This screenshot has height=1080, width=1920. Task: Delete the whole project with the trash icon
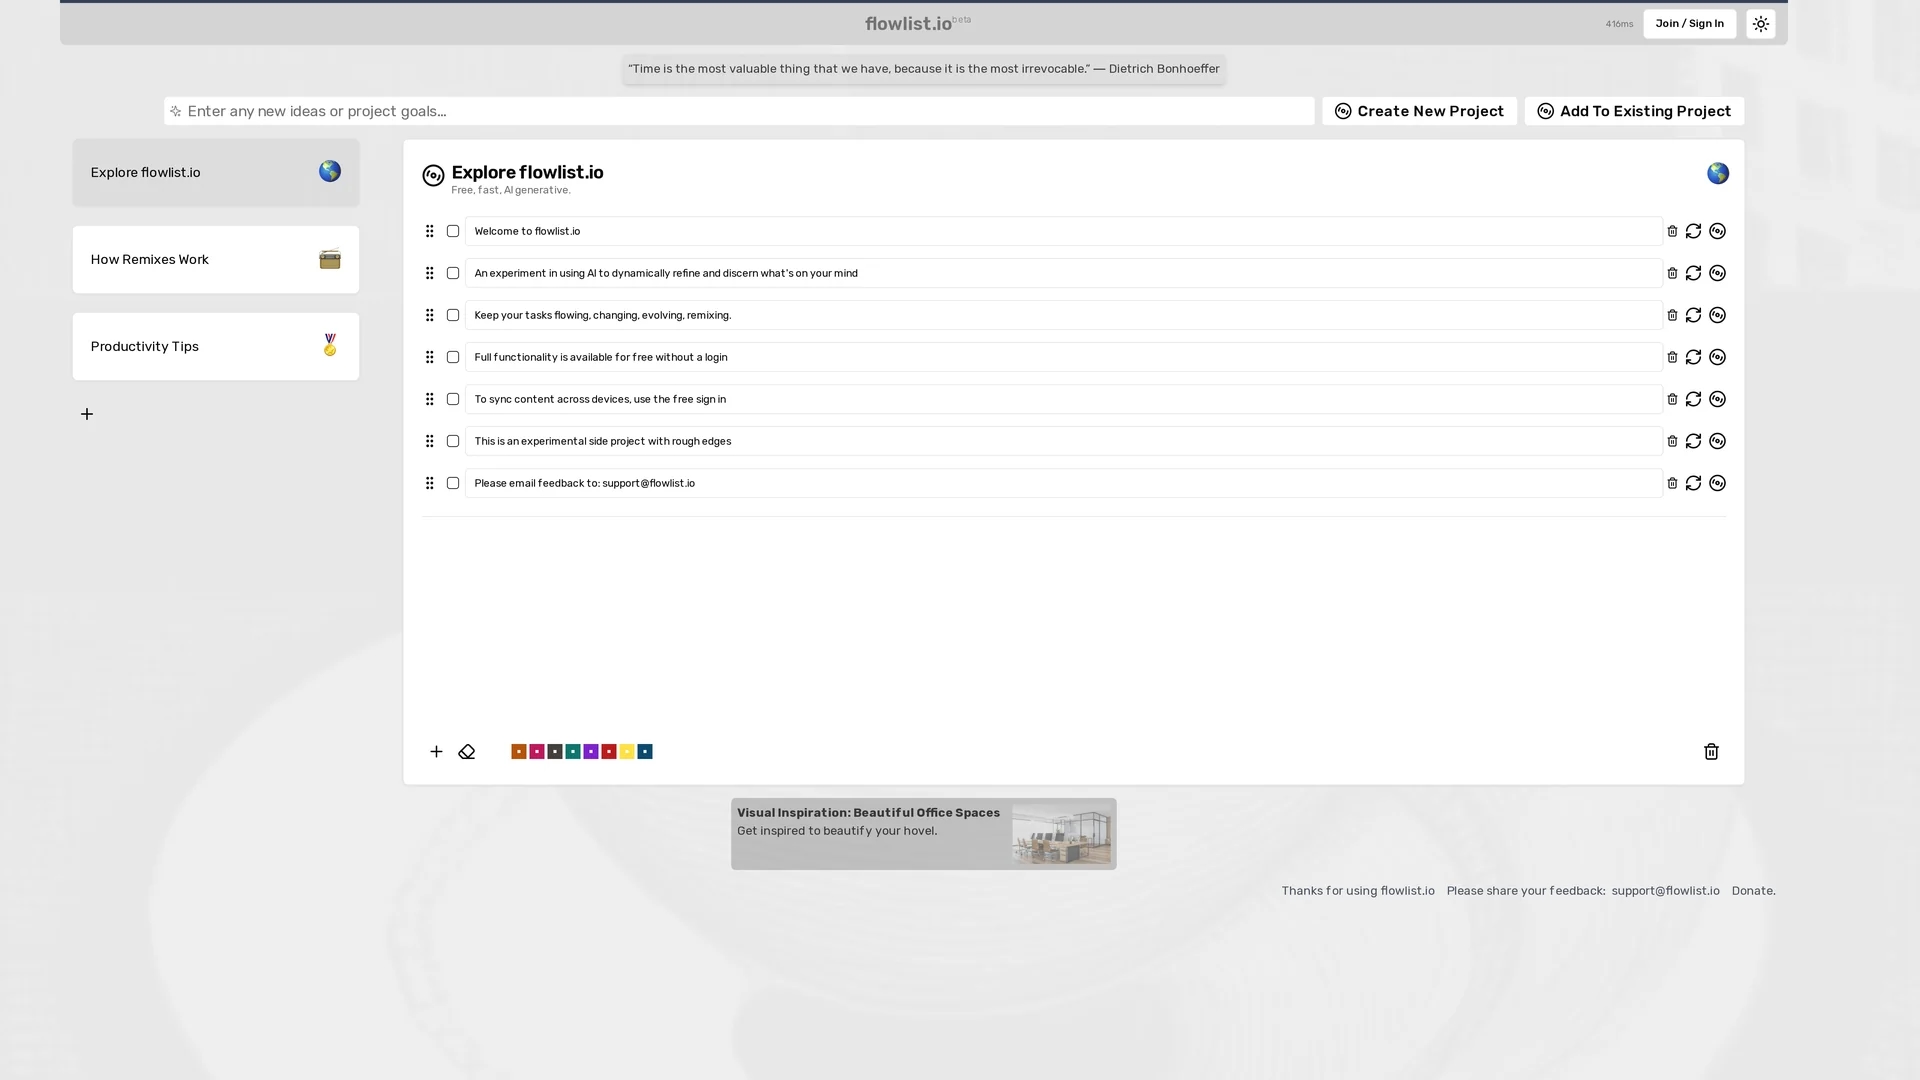pyautogui.click(x=1711, y=751)
